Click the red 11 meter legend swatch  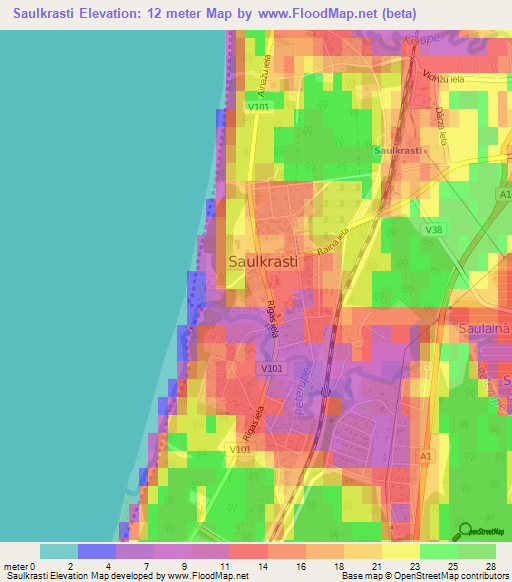[x=249, y=551]
